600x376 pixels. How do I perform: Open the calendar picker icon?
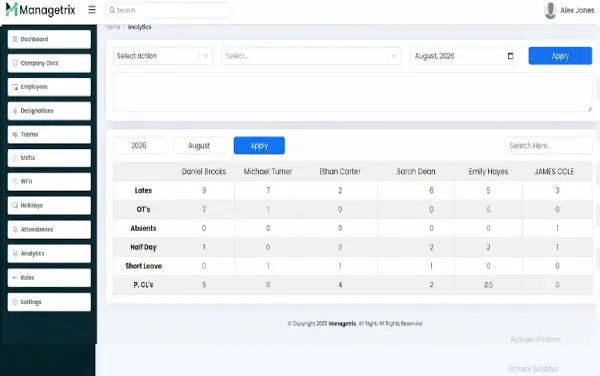[x=510, y=56]
